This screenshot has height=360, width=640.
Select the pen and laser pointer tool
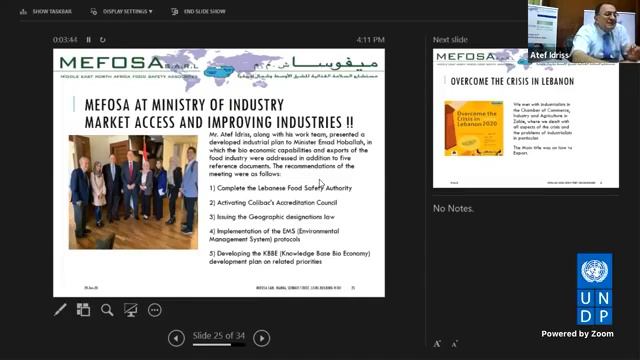[x=60, y=310]
